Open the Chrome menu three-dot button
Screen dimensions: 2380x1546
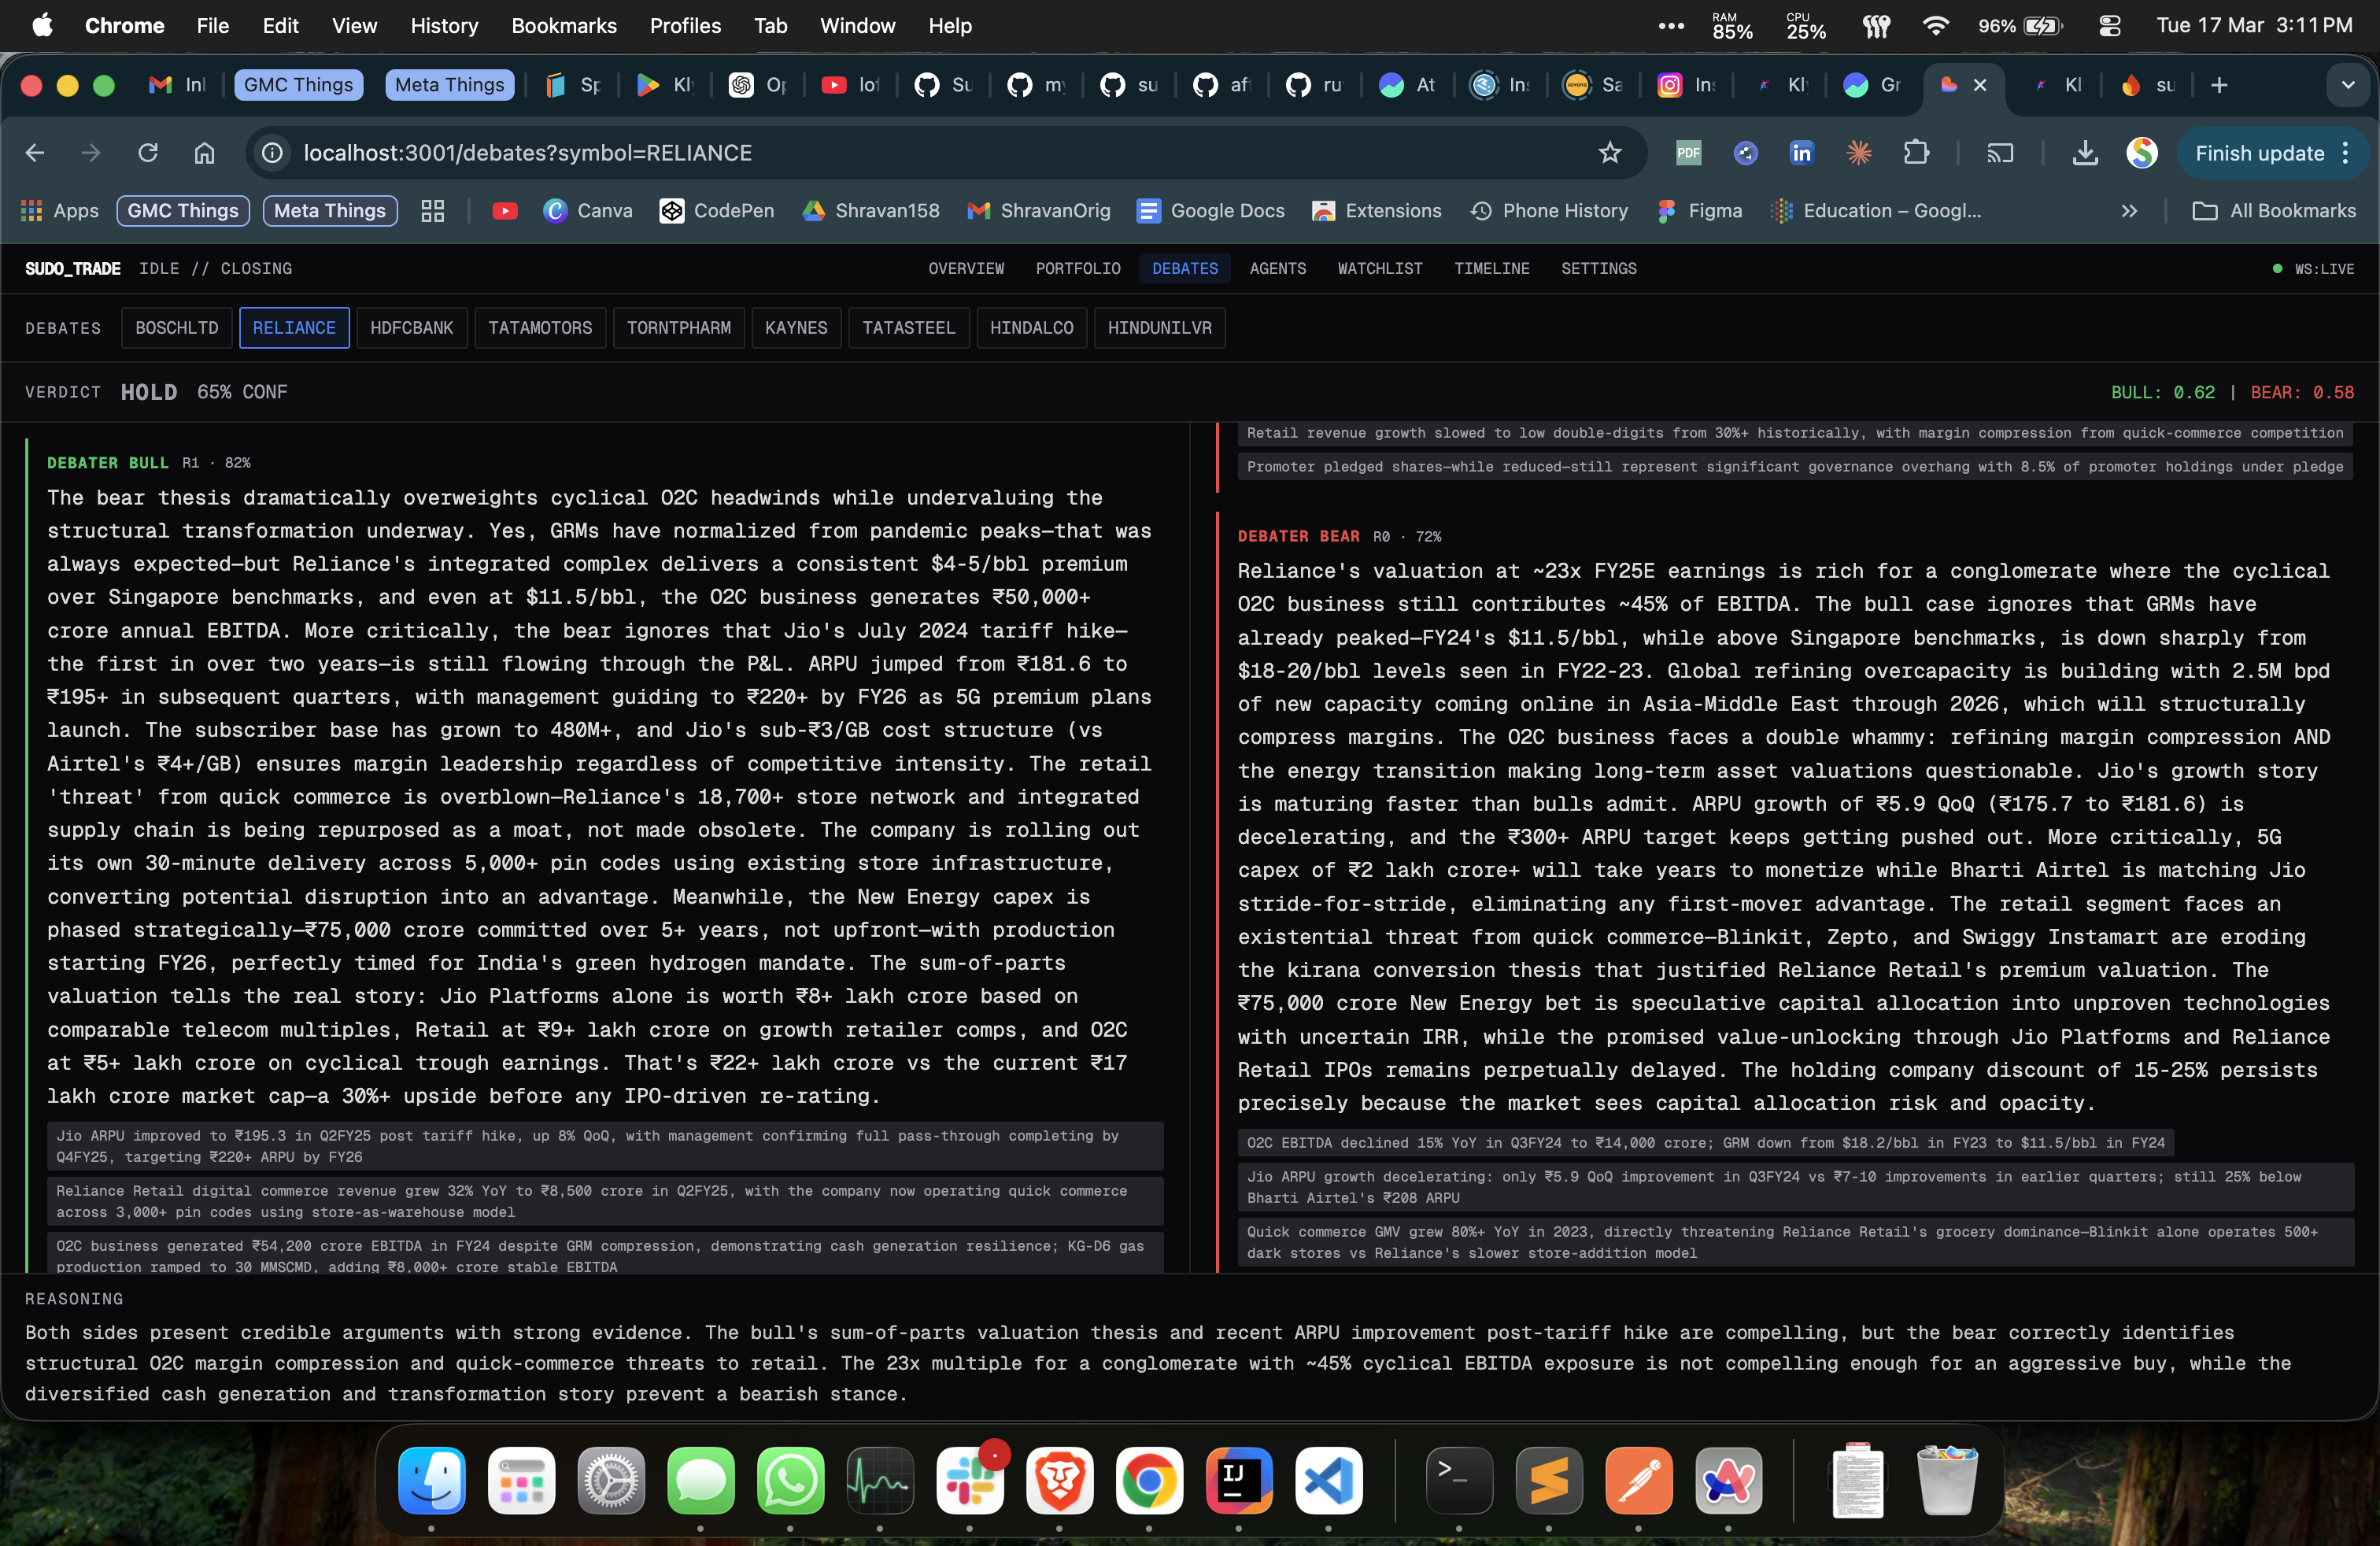pos(2346,153)
